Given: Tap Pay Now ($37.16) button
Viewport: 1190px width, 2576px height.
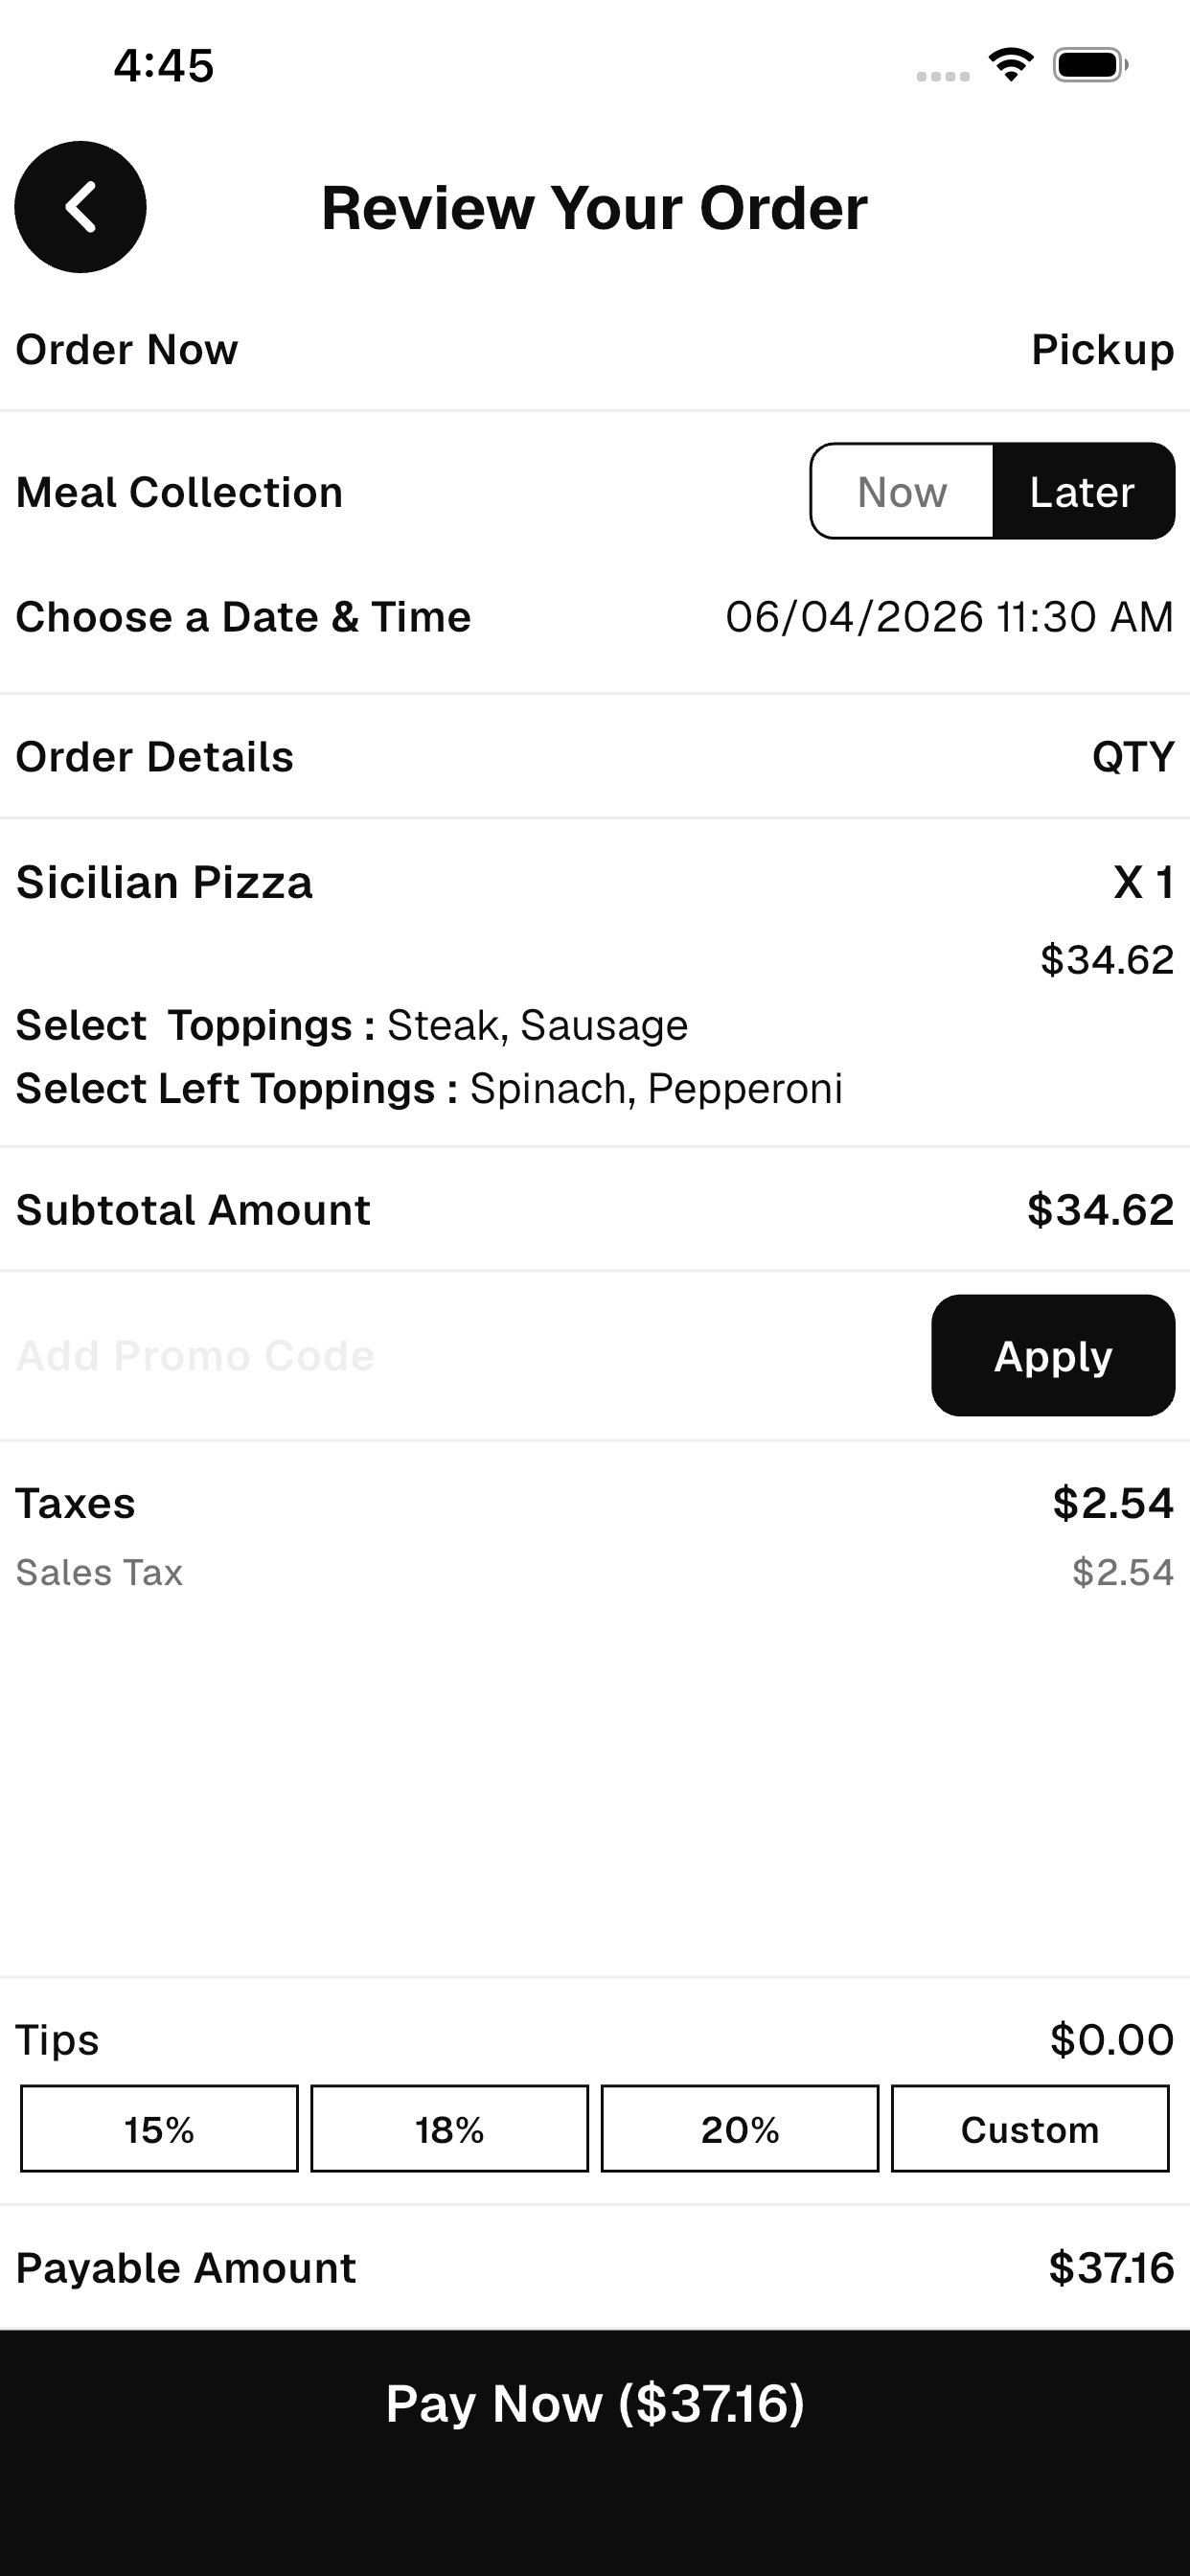Looking at the screenshot, I should point(595,2403).
